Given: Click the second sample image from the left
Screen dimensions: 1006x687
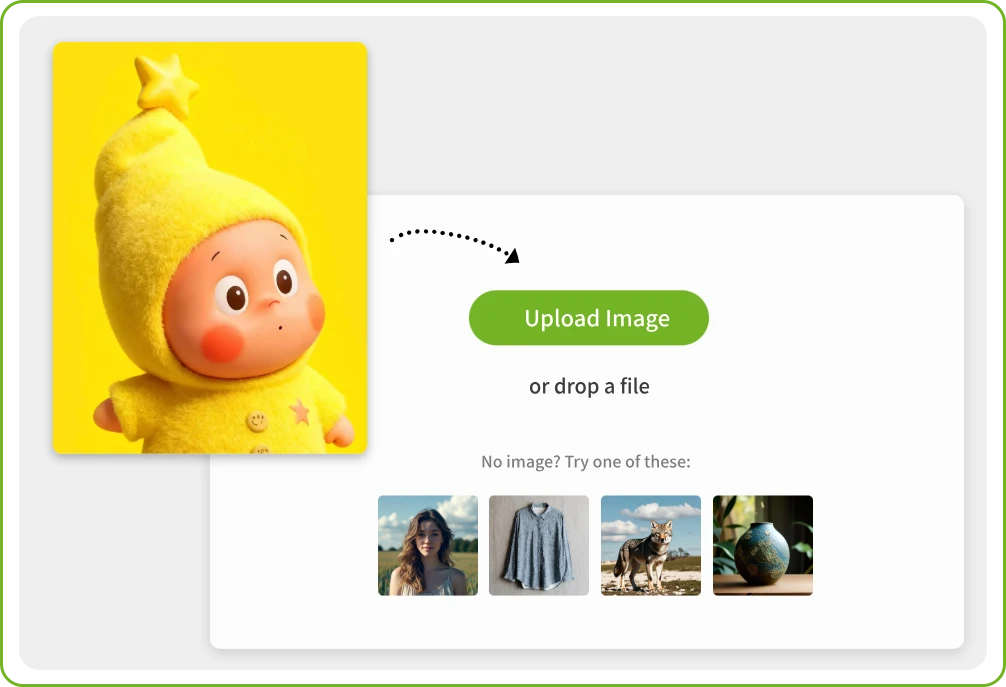Looking at the screenshot, I should click(x=539, y=545).
